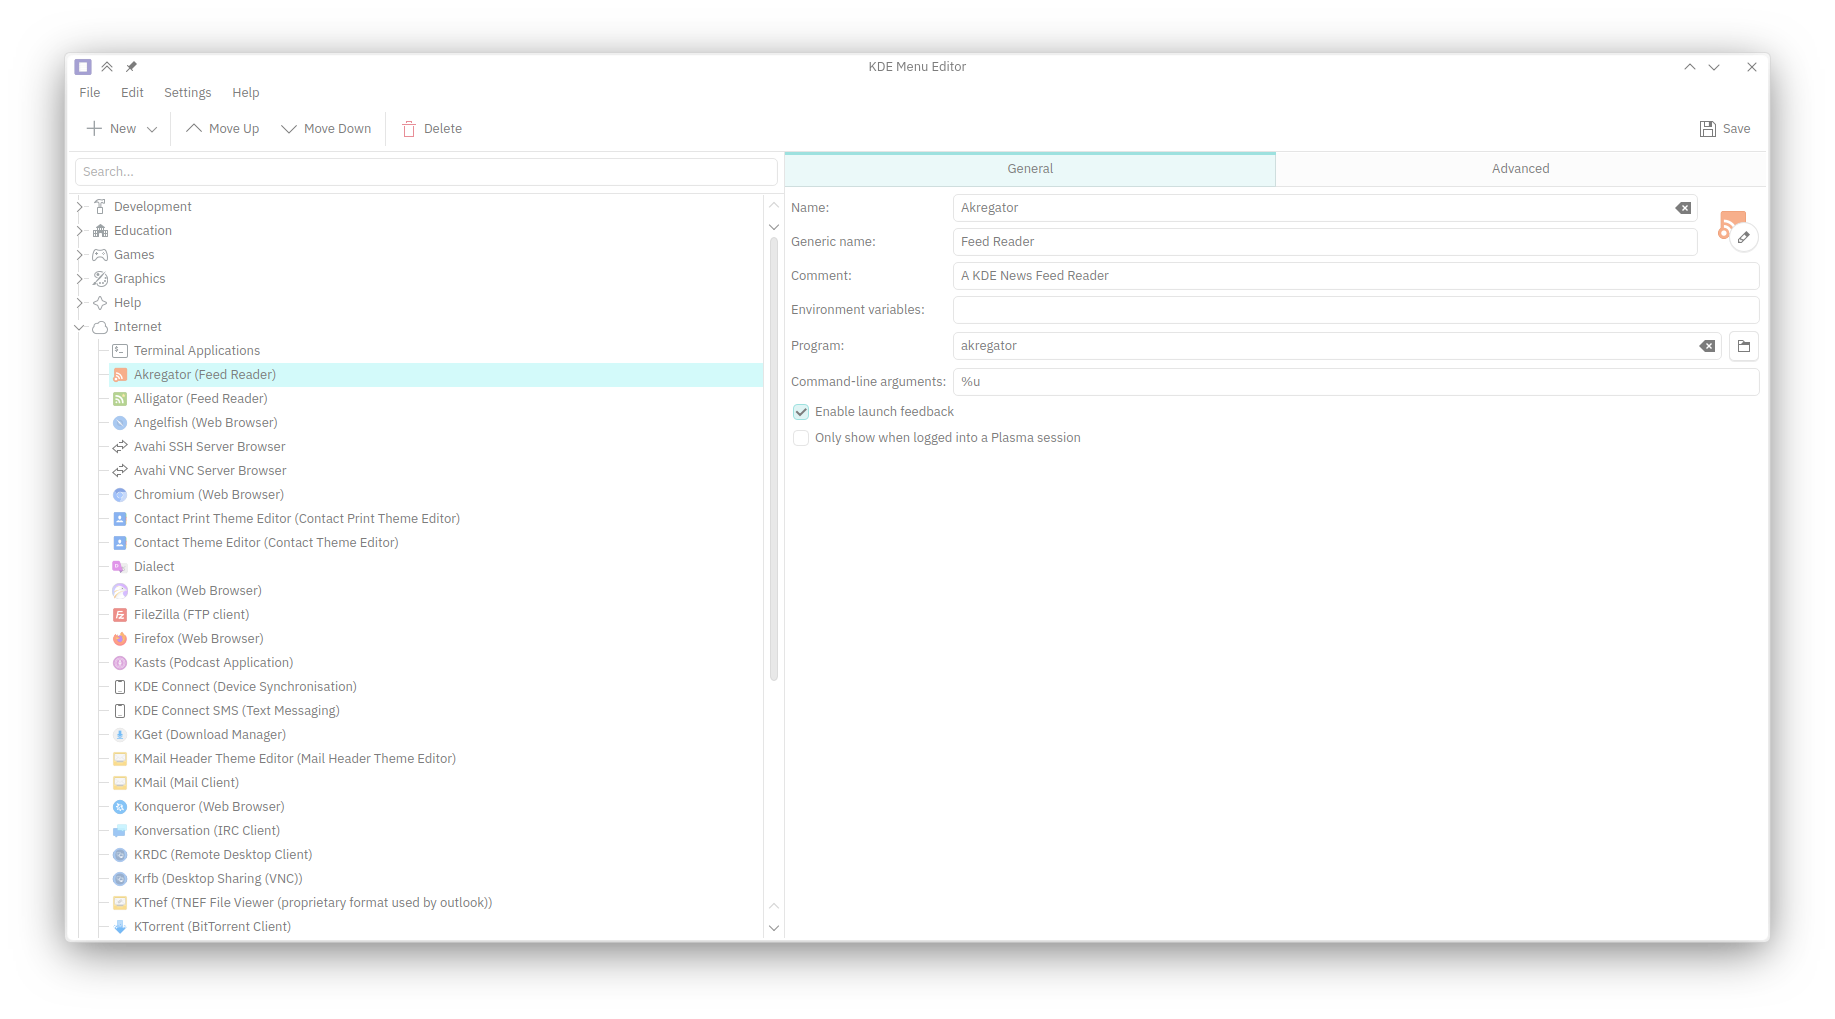Select the FileZilla FTP client entry

(x=191, y=615)
